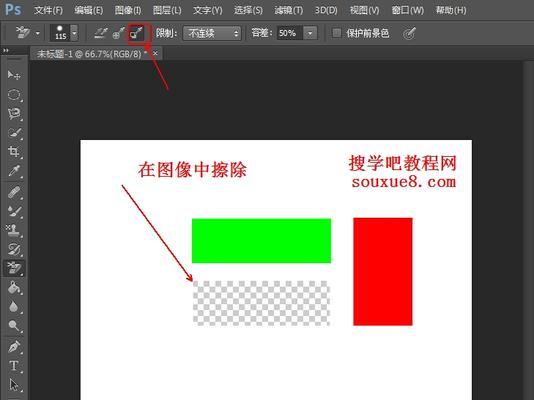The width and height of the screenshot is (534, 400).
Task: Choose Sampling Background Swatch option
Action: pyautogui.click(x=136, y=33)
